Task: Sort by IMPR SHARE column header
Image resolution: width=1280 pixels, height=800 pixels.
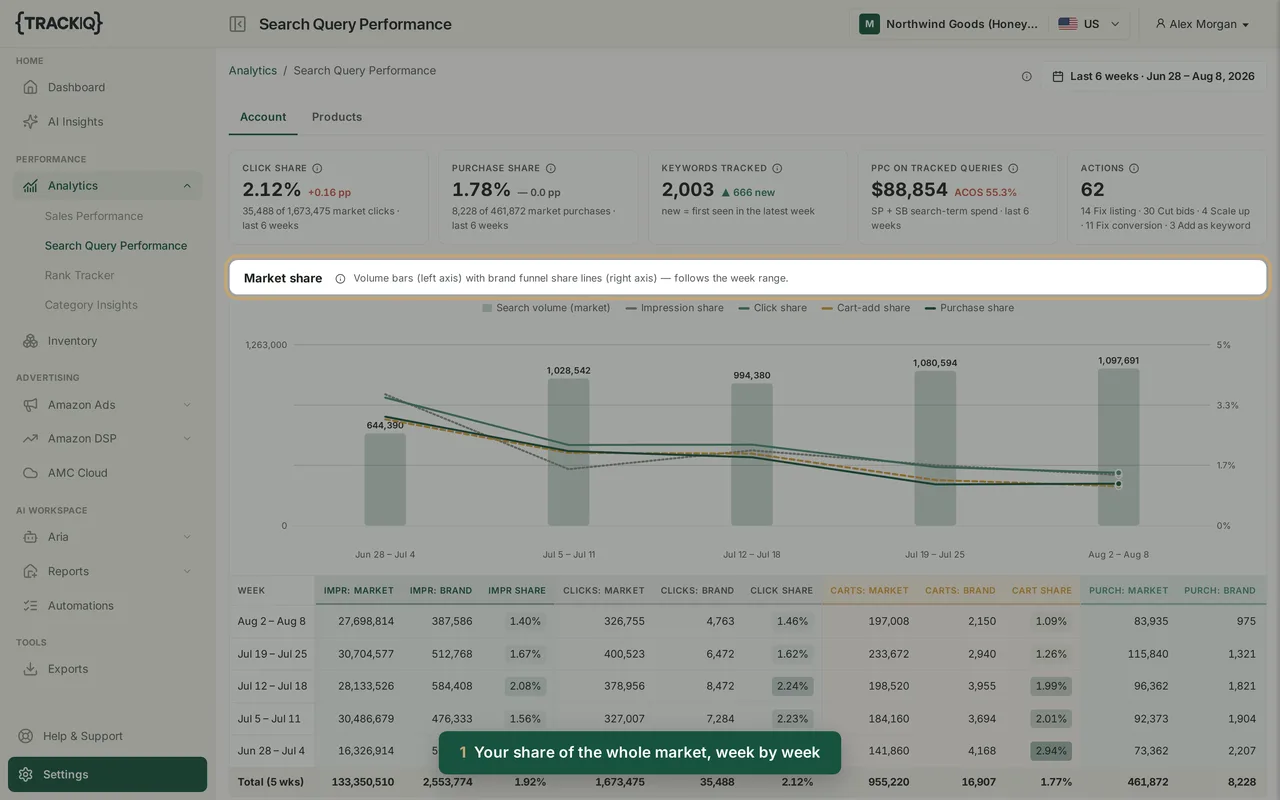Action: (517, 590)
